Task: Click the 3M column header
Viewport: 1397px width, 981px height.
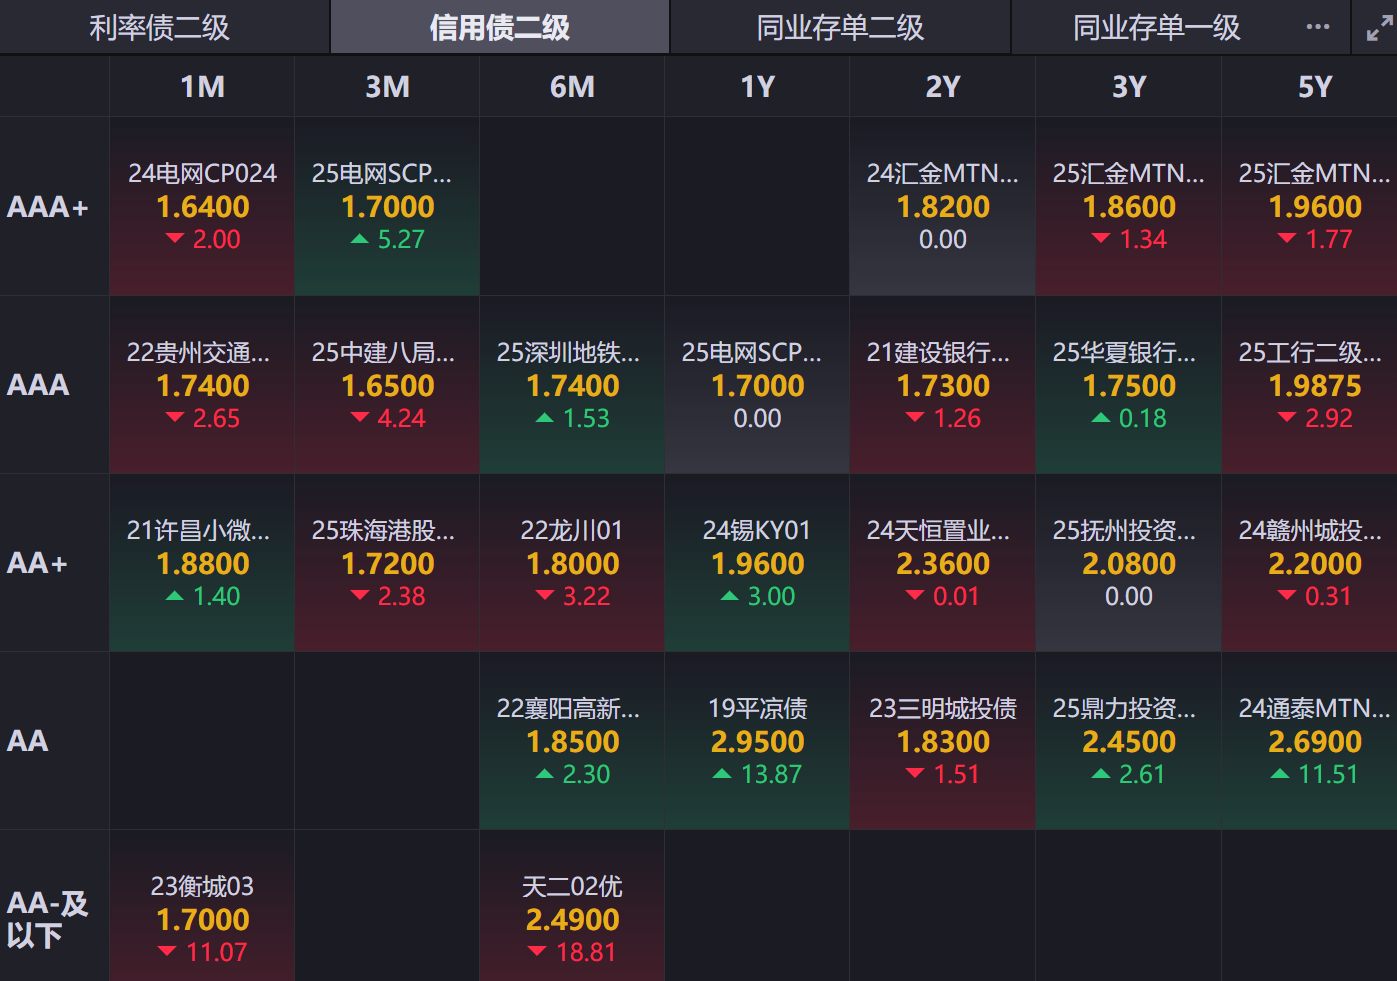Action: (387, 87)
